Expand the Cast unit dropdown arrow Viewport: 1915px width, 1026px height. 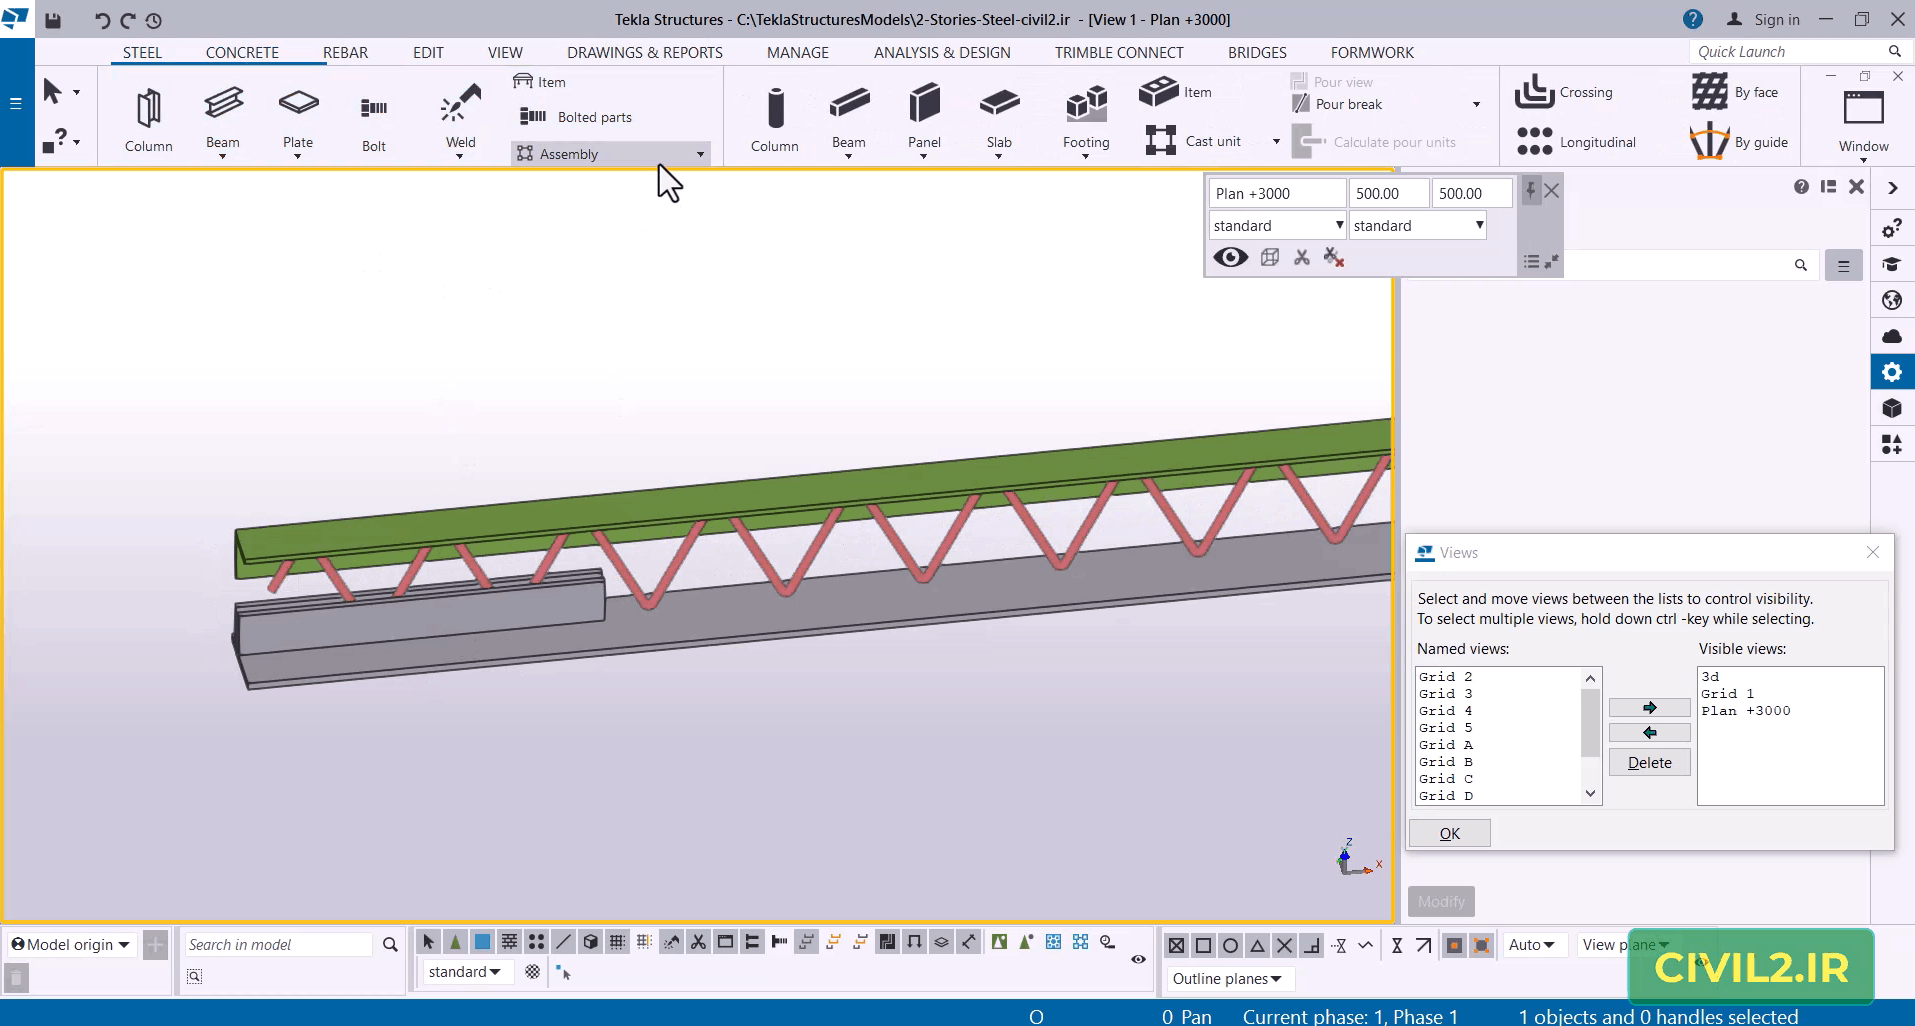(1276, 142)
